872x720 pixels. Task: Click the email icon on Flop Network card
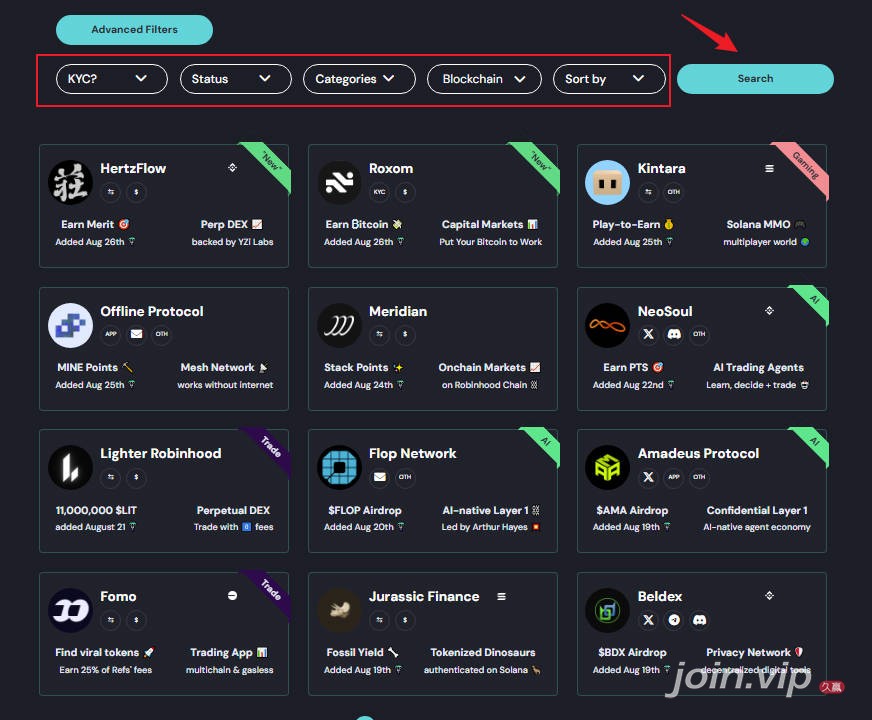coord(380,477)
